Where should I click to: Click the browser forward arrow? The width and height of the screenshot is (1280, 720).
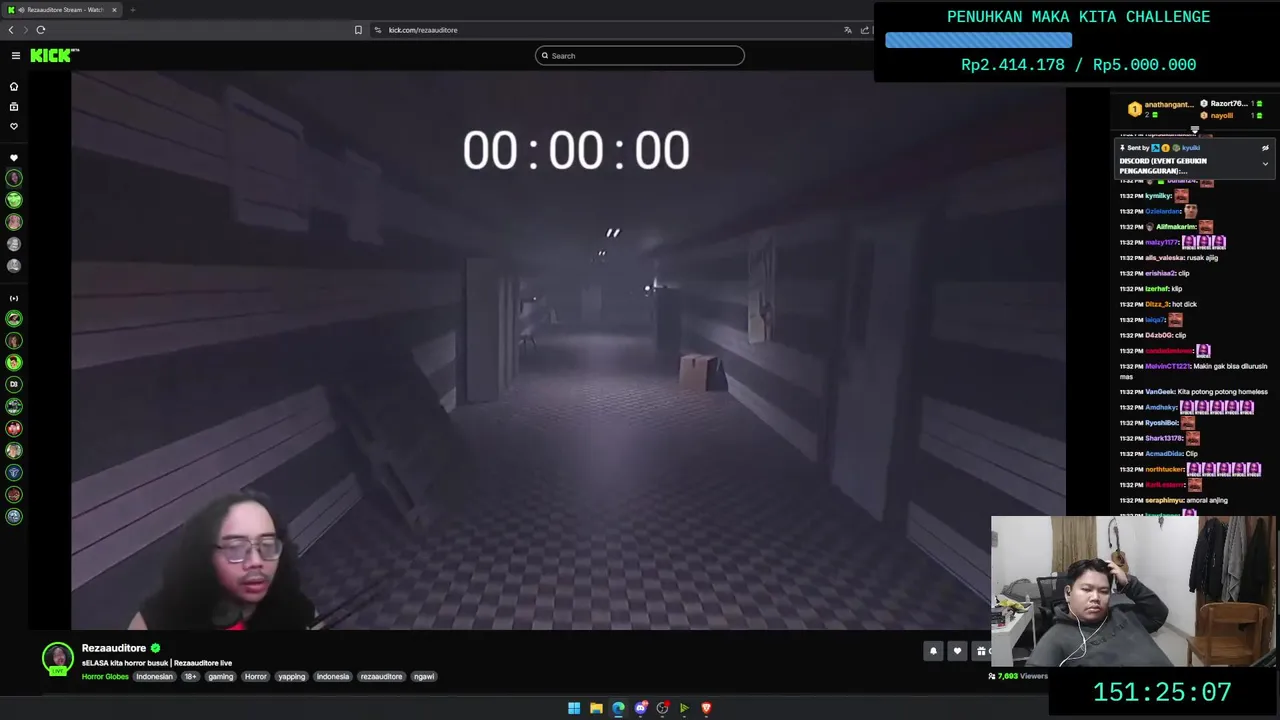pyautogui.click(x=26, y=30)
